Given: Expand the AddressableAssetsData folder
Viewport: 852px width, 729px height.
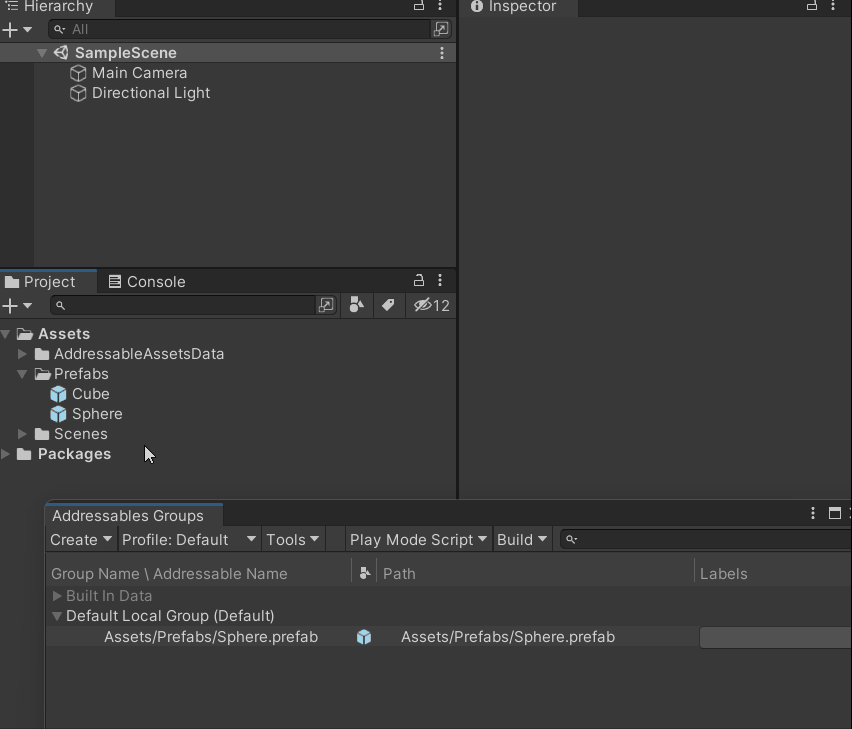Looking at the screenshot, I should point(23,354).
